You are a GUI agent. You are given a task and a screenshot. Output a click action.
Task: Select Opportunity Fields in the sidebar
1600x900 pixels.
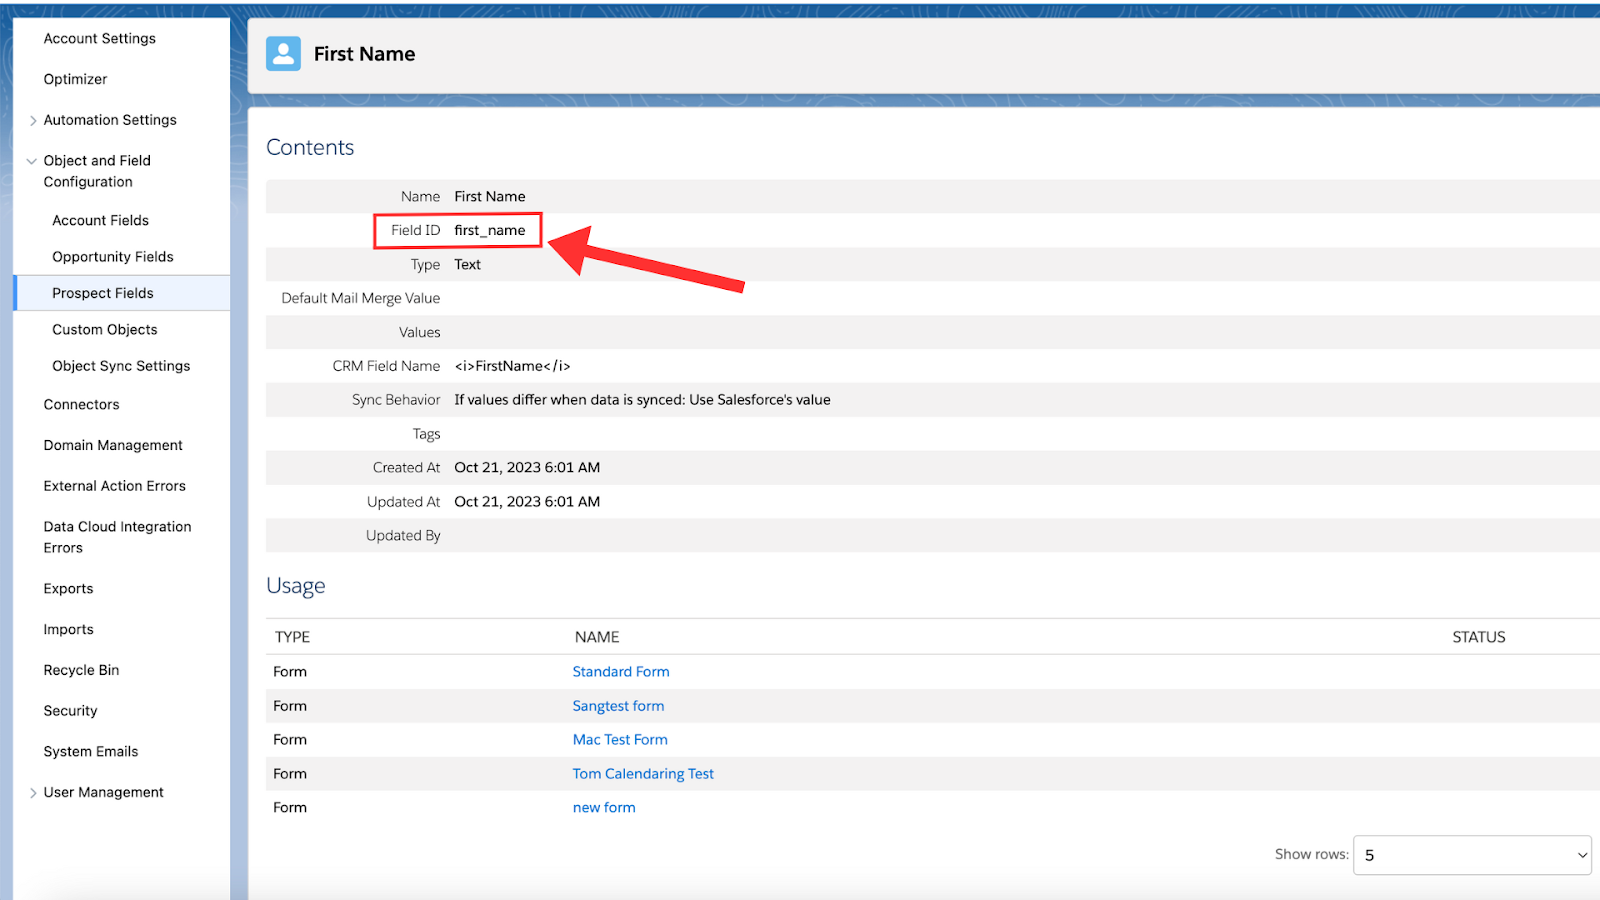[112, 256]
